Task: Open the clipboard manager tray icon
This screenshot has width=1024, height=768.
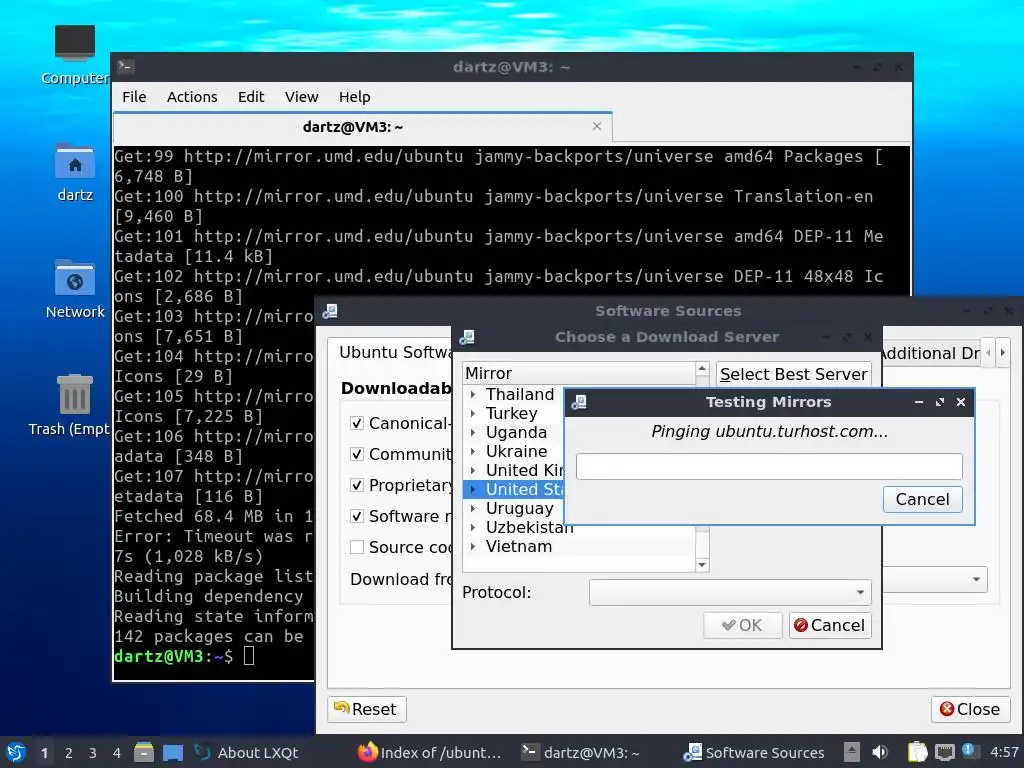Action: [x=917, y=752]
